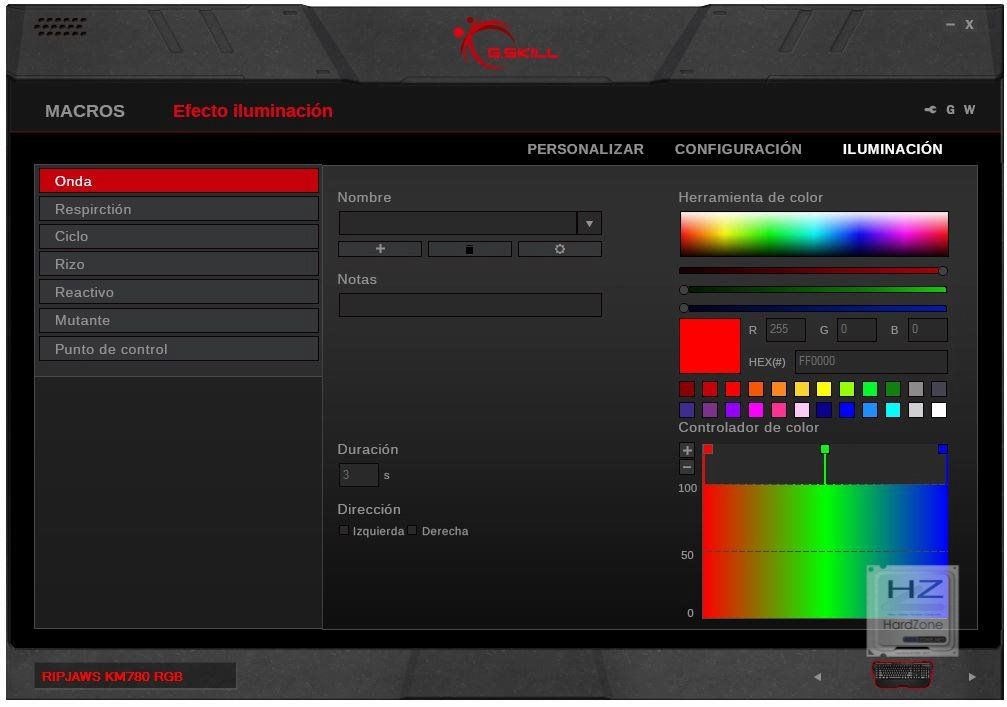Click the G icon in the header
This screenshot has height=707, width=1007.
(950, 110)
